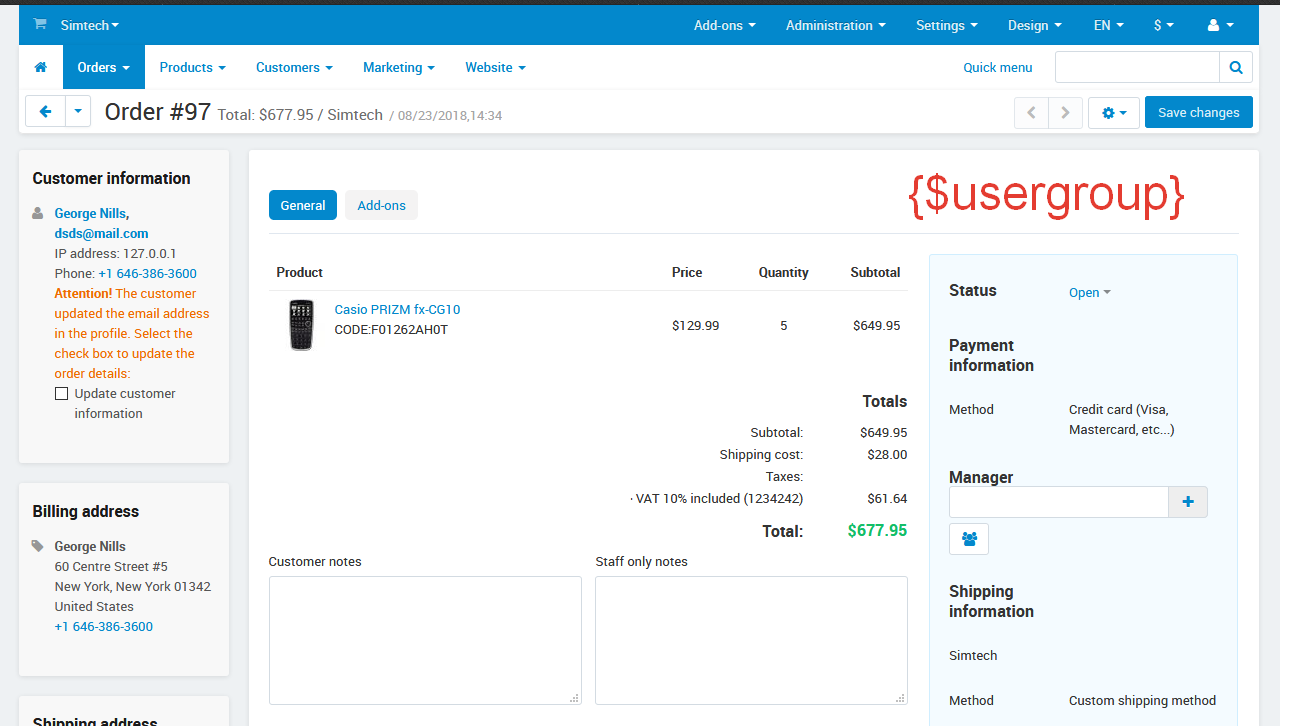Click the search magnifier icon
The width and height of the screenshot is (1299, 726).
click(x=1236, y=68)
